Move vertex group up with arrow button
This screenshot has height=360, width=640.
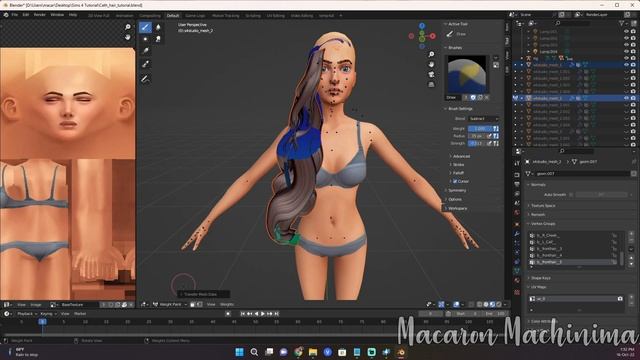pos(631,258)
